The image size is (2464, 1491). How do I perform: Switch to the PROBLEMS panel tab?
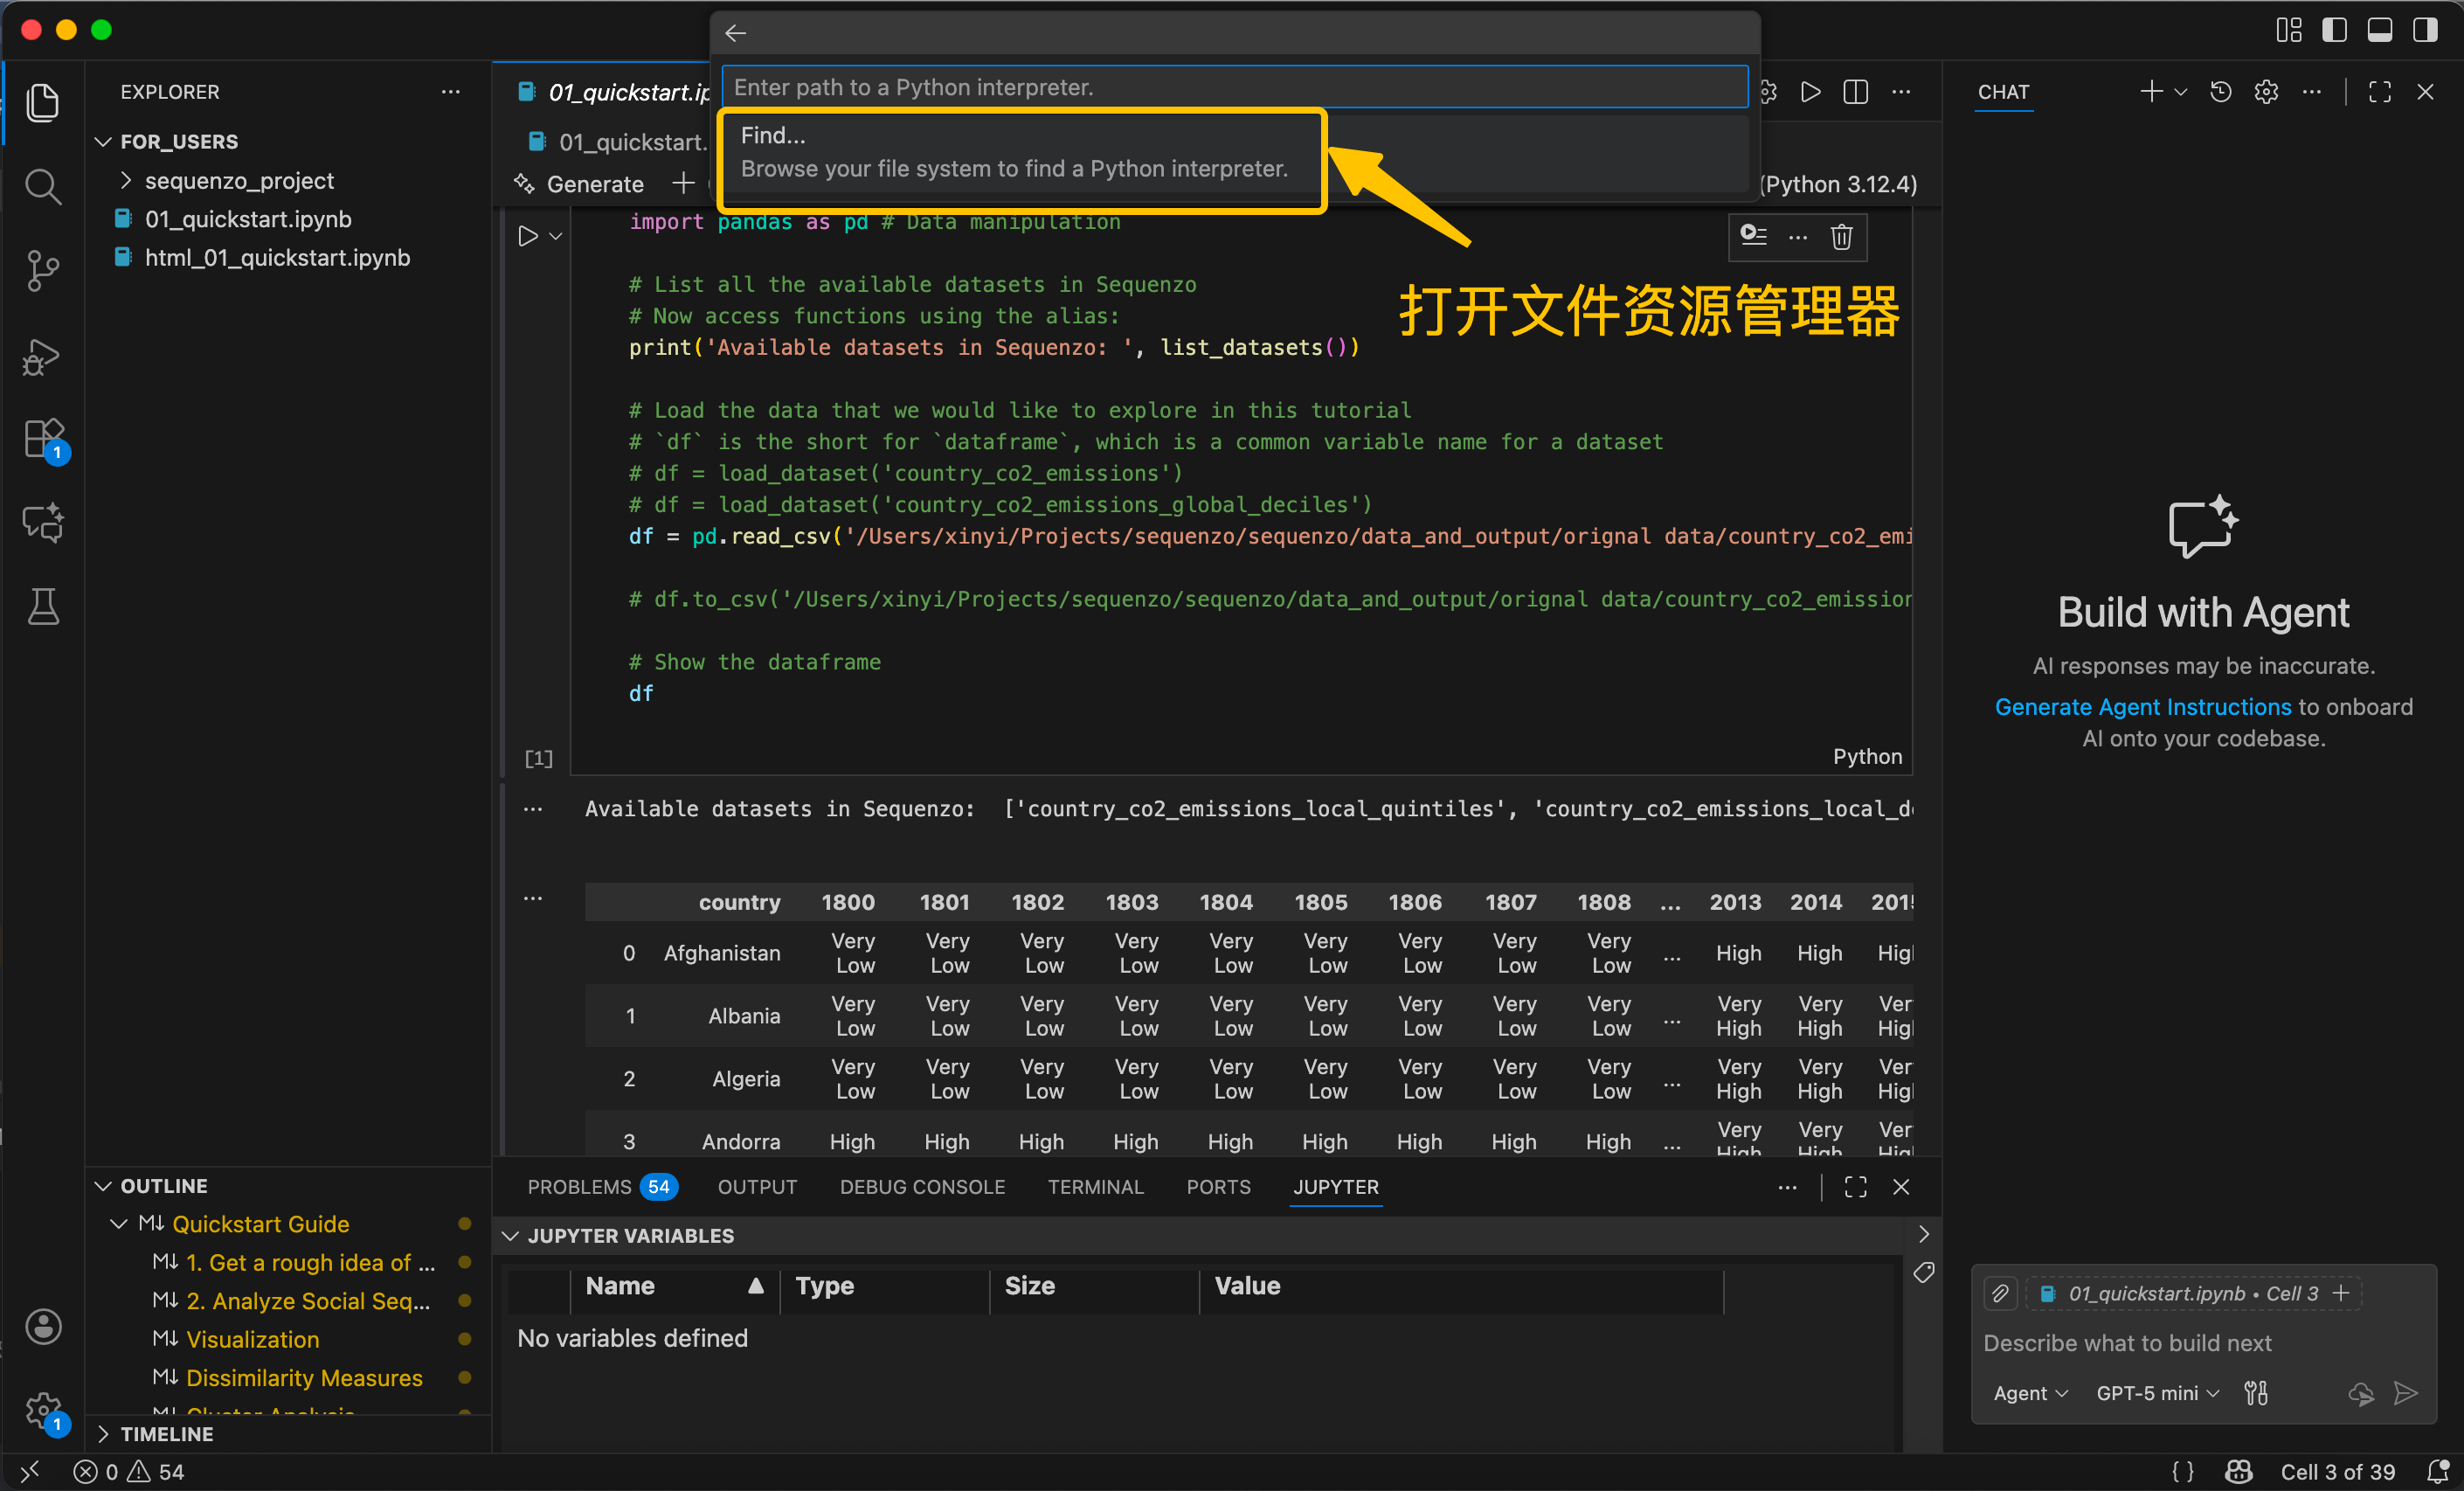(x=579, y=1187)
